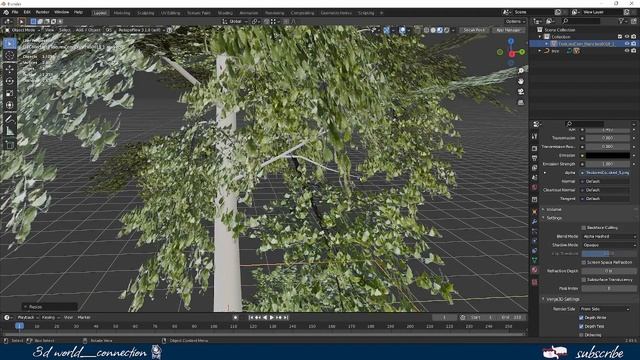Viewport: 640px width, 360px height.
Task: Select the Move tool
Action: (10, 69)
